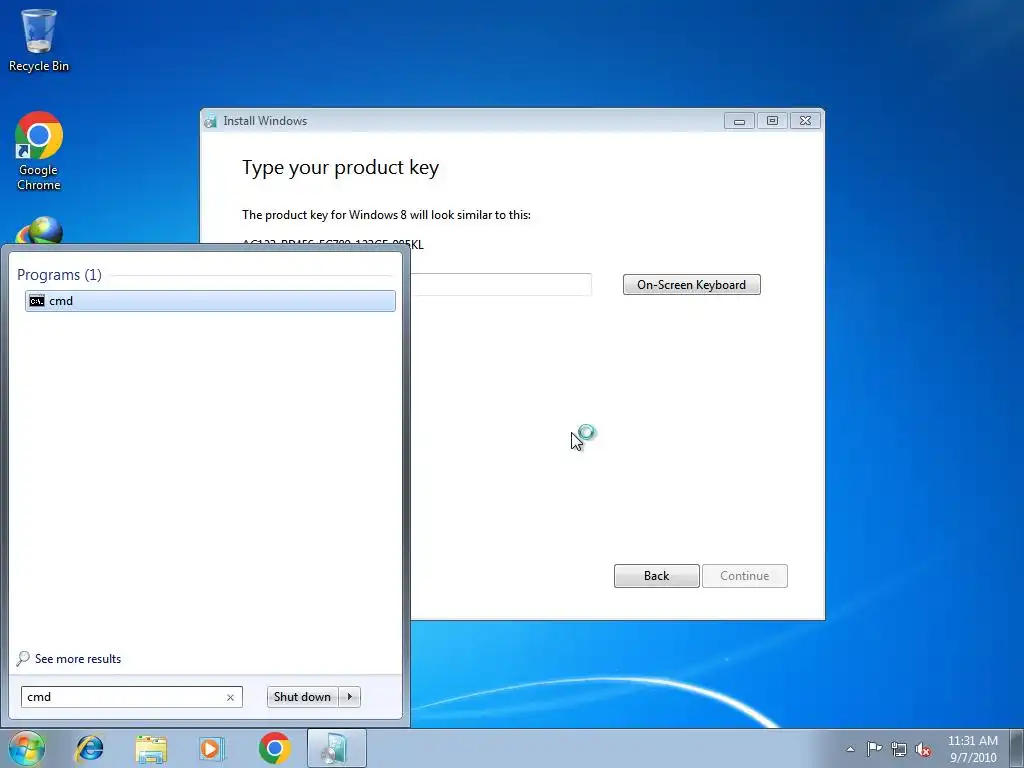
Task: Open the Windows Start orb
Action: click(27, 748)
